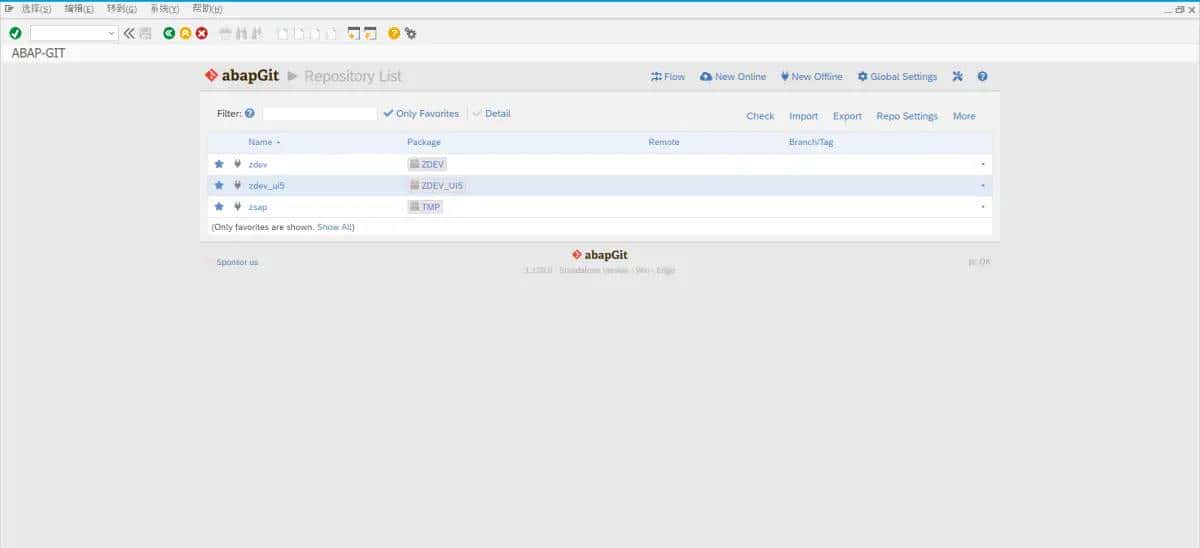
Task: Open row actions menu for zdev_ui5
Action: 982,185
